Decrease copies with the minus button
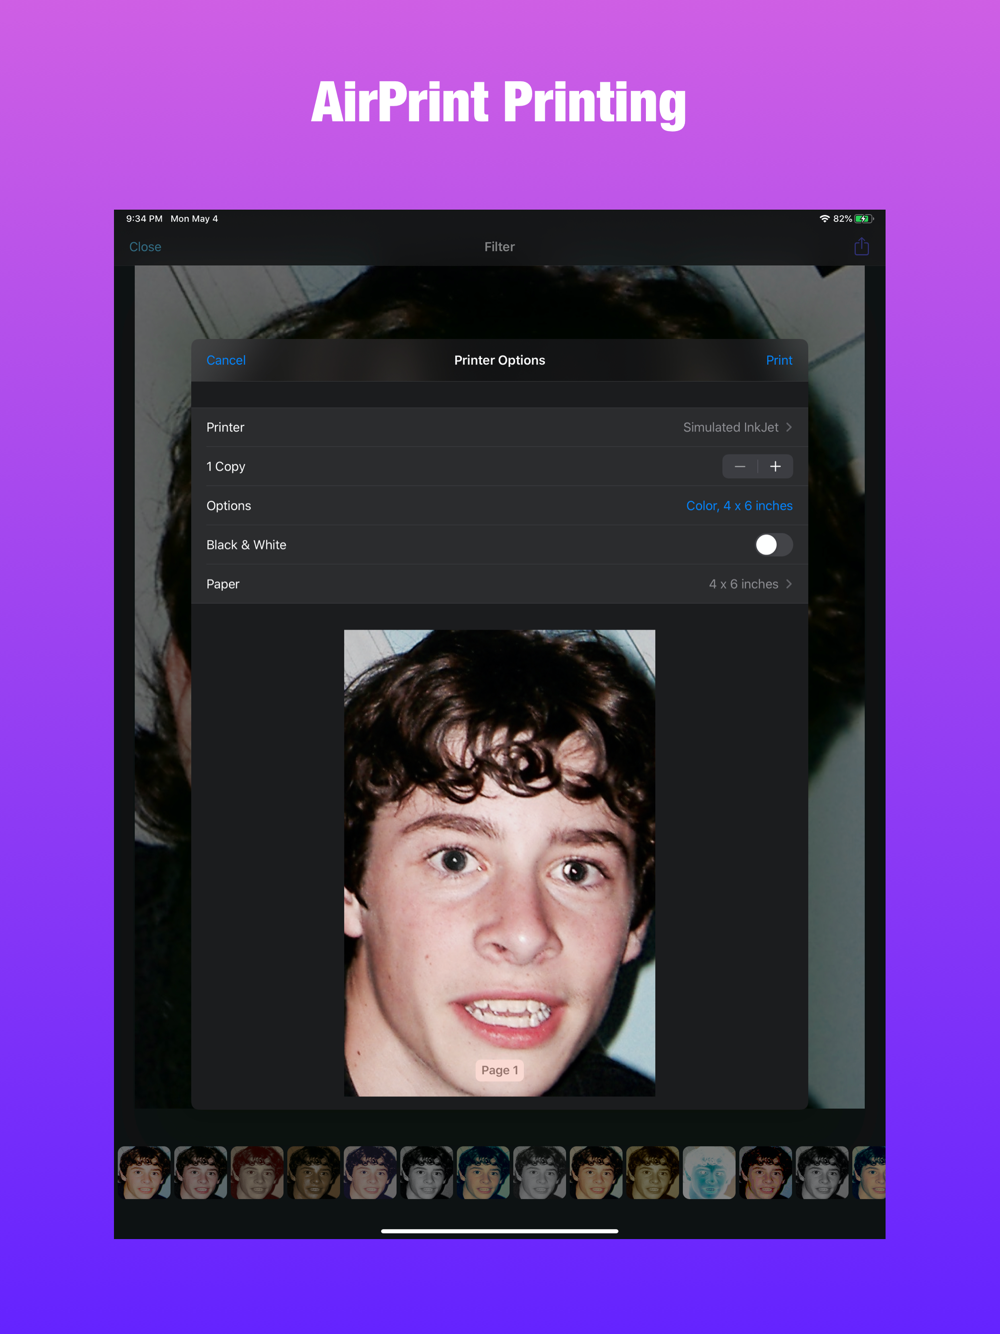The image size is (1000, 1334). (x=740, y=466)
